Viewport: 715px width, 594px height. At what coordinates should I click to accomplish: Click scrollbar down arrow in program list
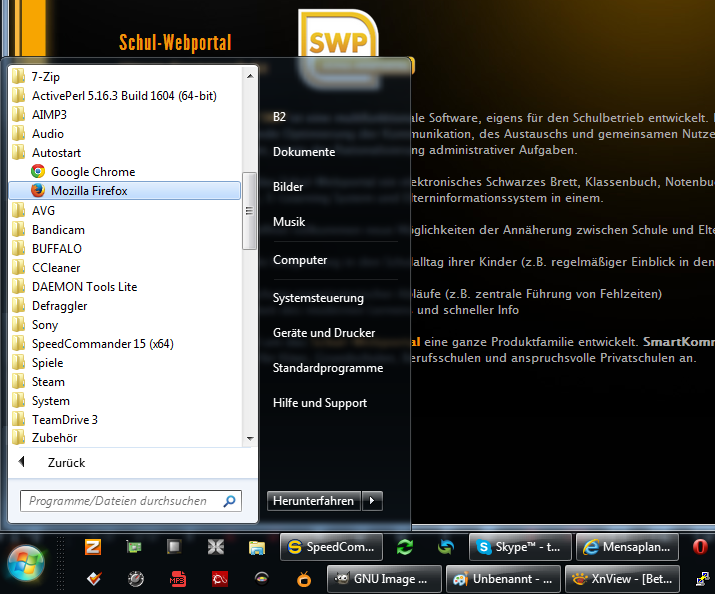coord(250,439)
